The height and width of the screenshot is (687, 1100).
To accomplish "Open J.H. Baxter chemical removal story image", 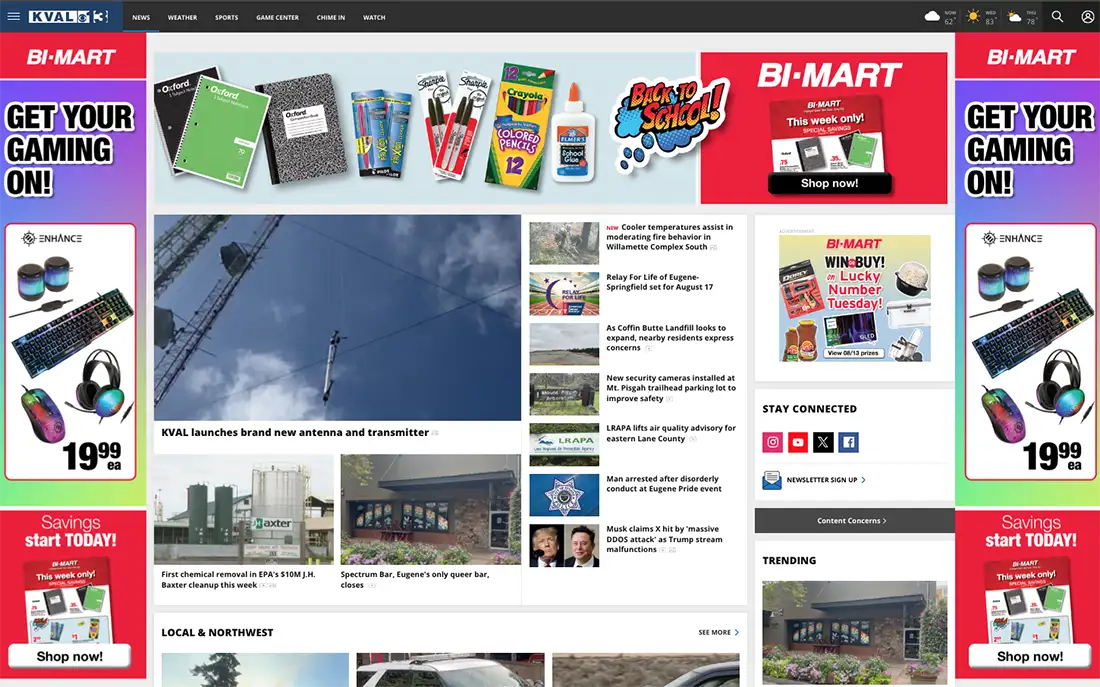I will pyautogui.click(x=244, y=509).
